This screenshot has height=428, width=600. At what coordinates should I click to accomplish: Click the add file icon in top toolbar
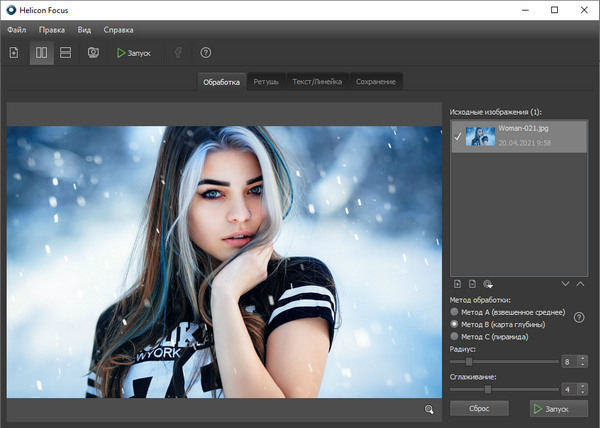(14, 52)
